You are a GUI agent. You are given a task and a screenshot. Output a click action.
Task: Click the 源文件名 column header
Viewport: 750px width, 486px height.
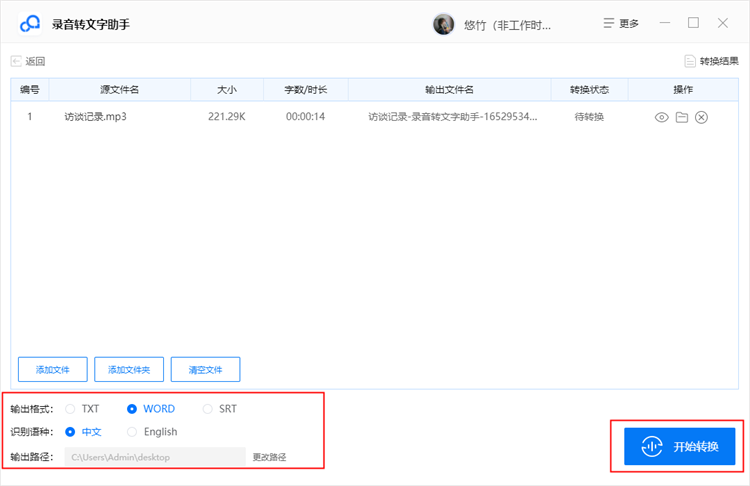coord(120,89)
